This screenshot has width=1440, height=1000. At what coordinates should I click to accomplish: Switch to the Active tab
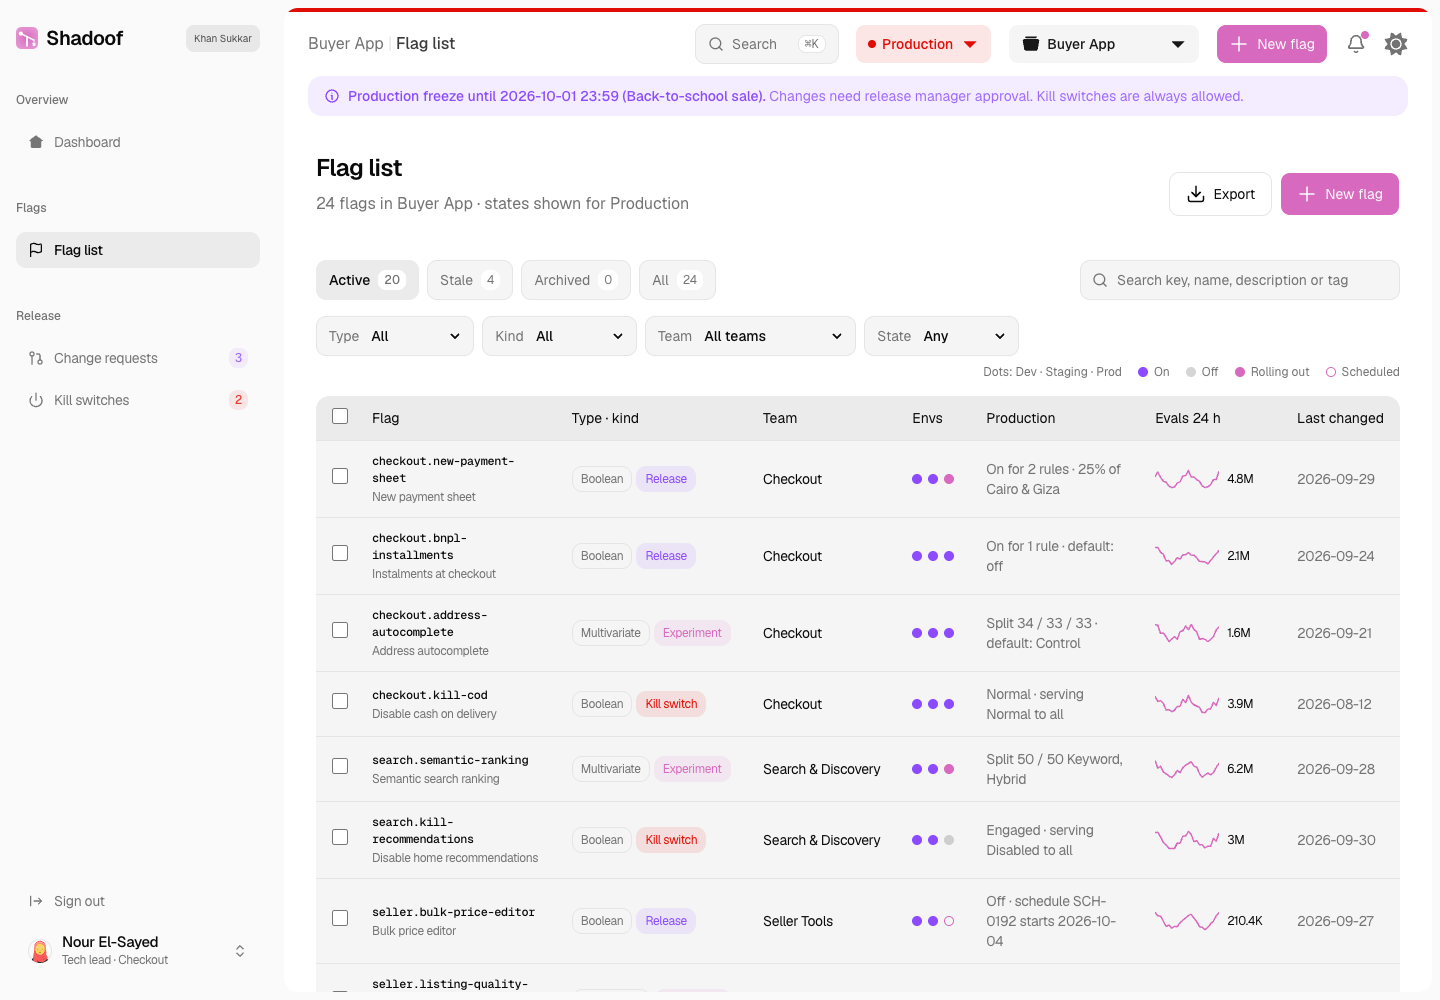click(x=367, y=280)
